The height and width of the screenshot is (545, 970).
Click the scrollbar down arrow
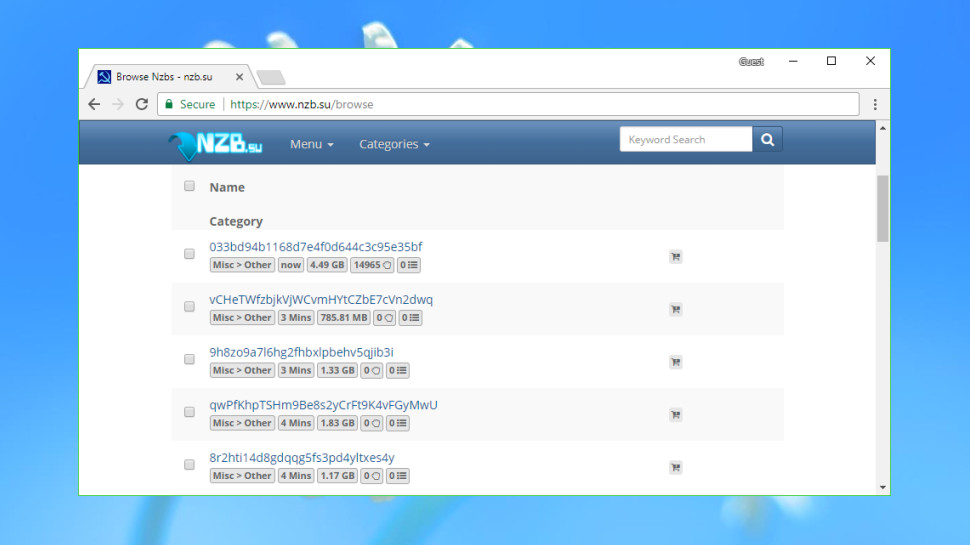coord(883,487)
